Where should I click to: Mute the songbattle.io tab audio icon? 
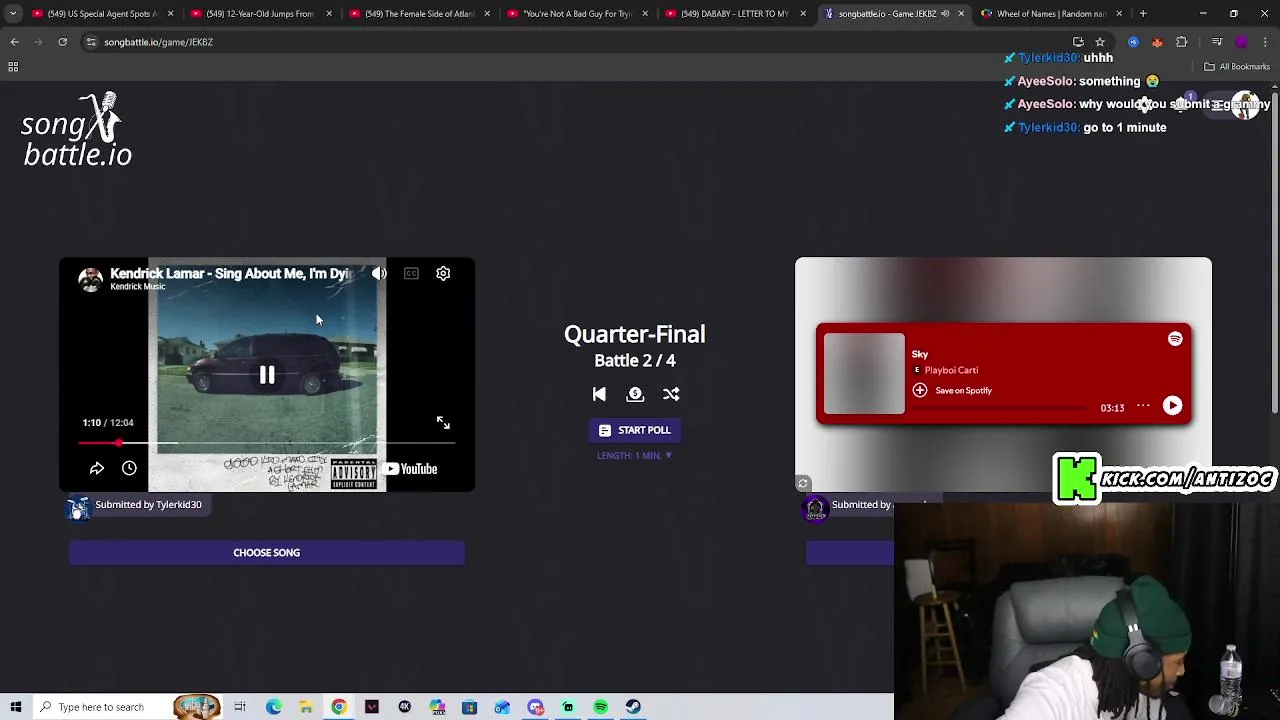pyautogui.click(x=945, y=14)
